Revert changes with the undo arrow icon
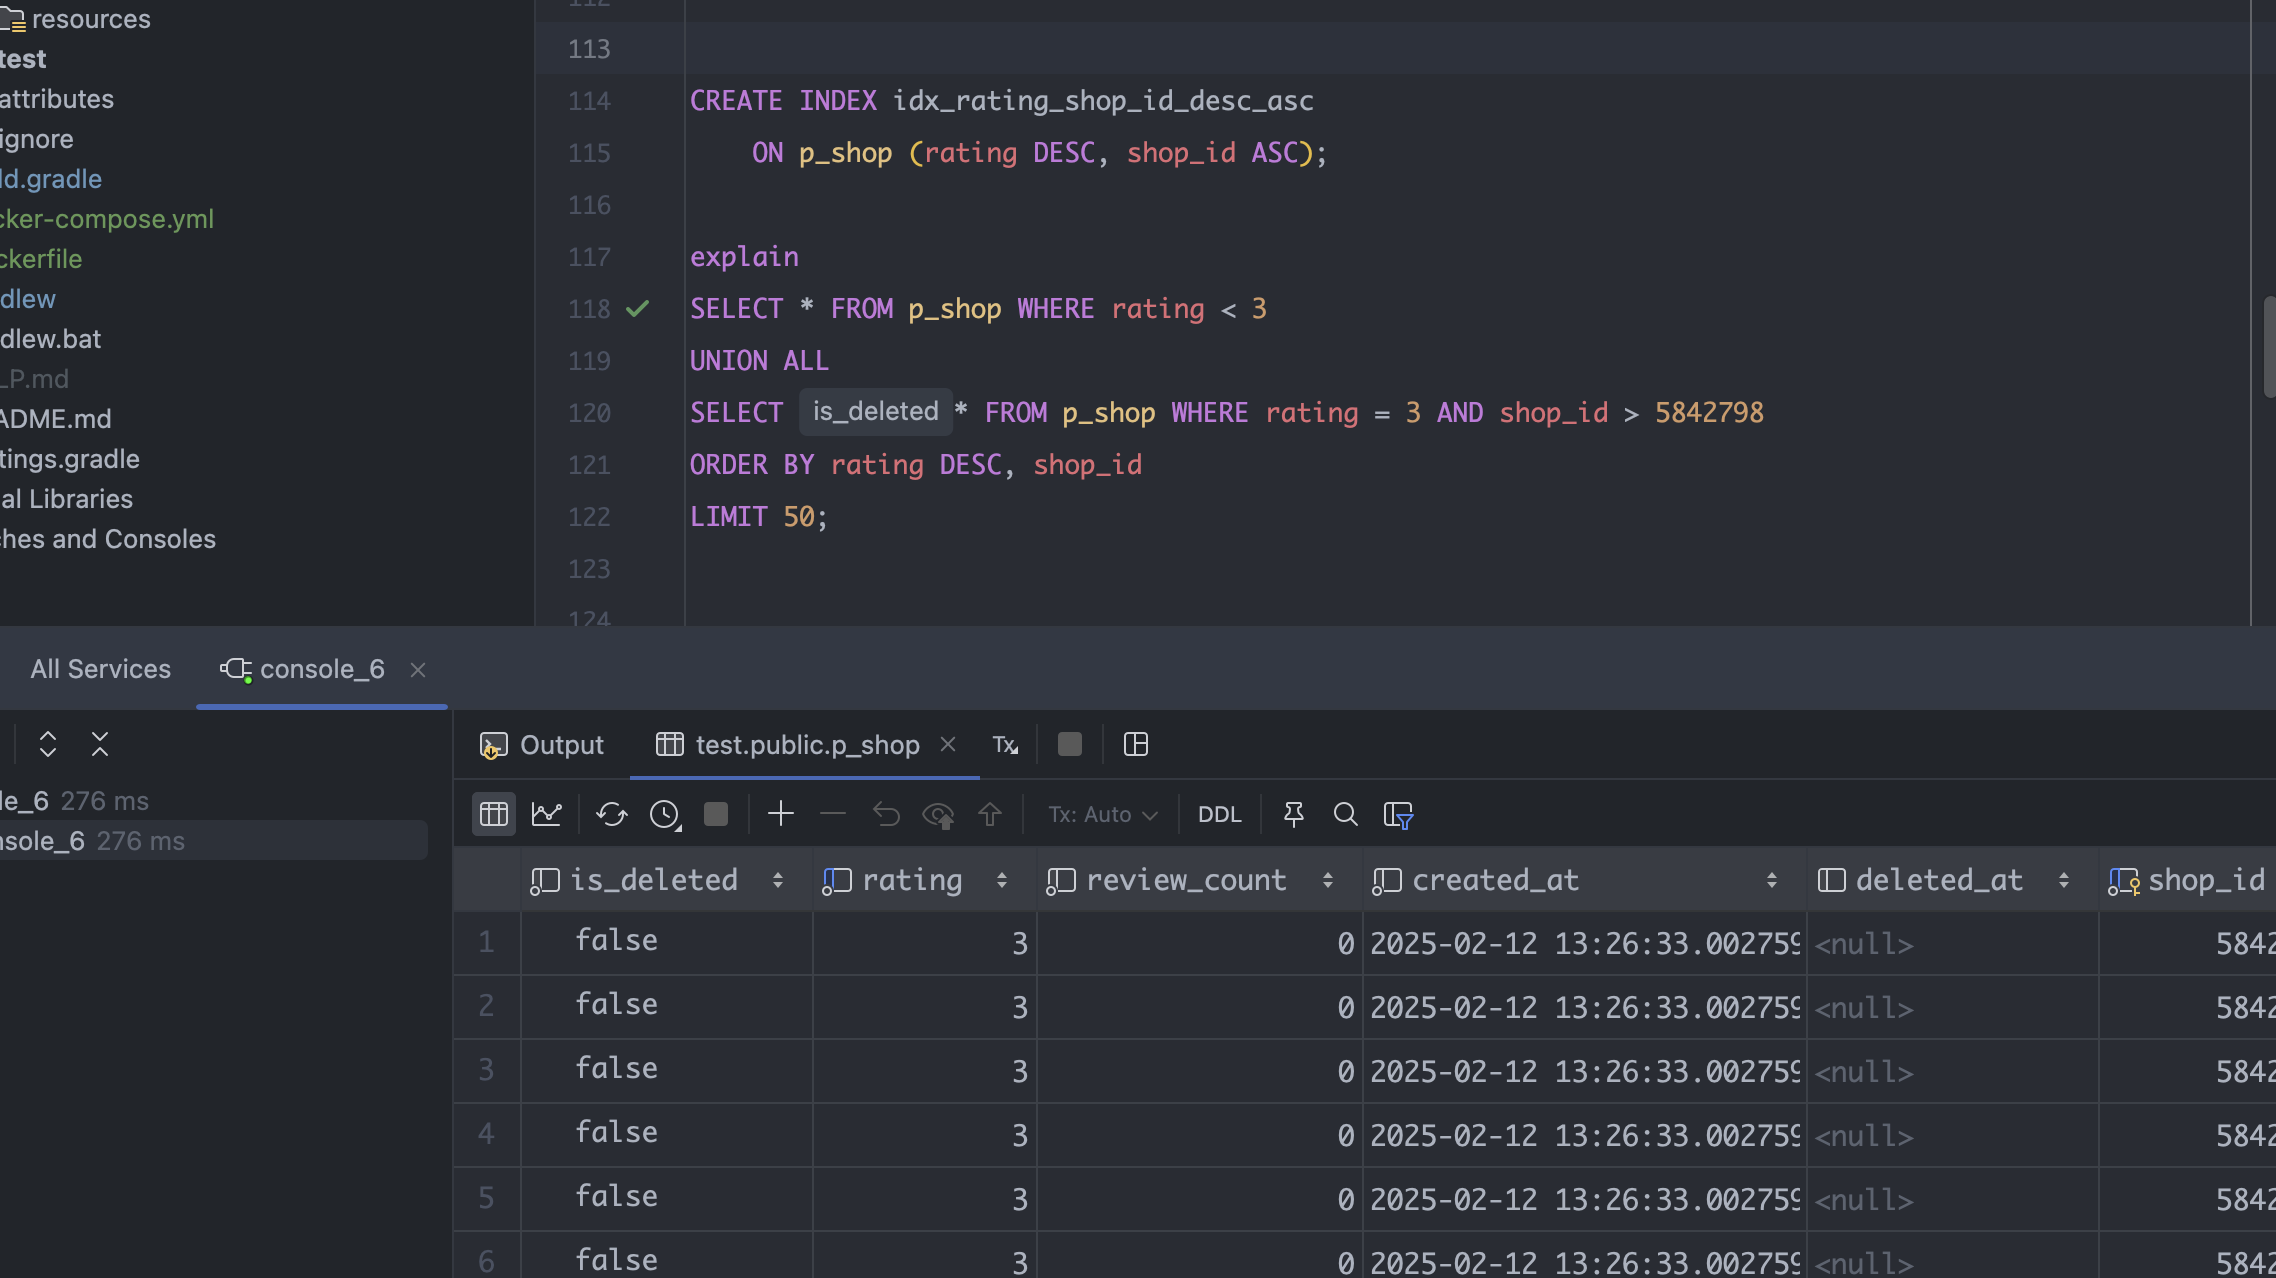 tap(886, 814)
